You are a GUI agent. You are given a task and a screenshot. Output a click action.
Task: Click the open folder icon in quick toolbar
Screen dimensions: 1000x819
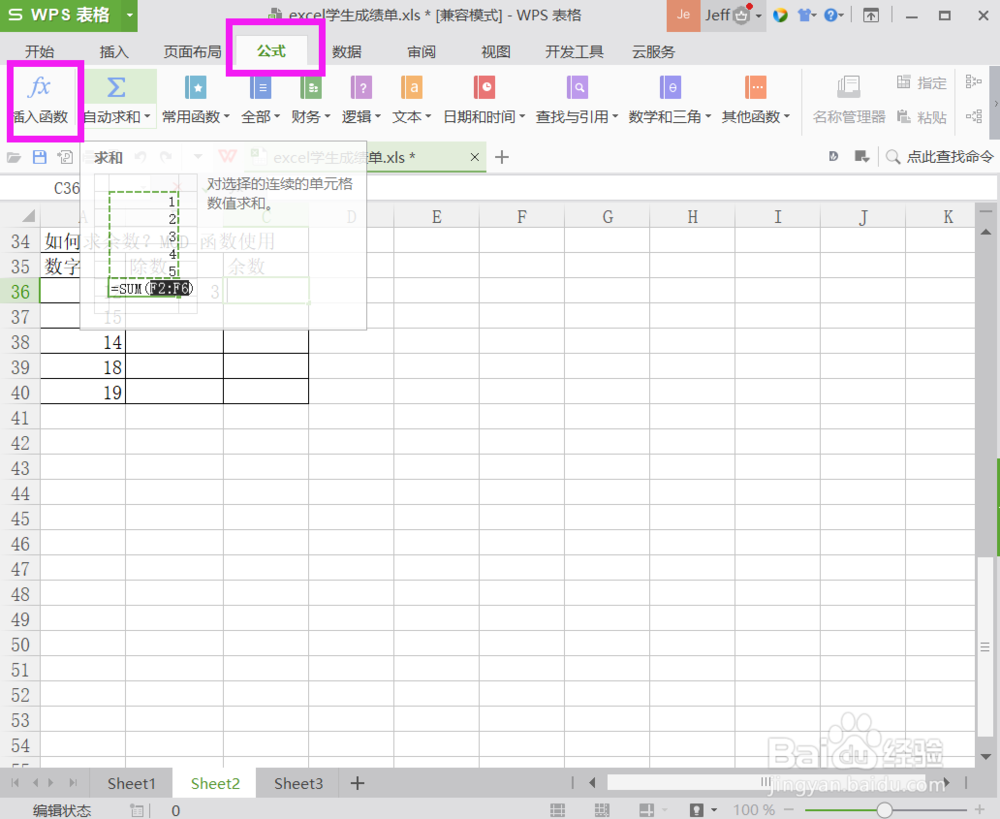[x=14, y=157]
